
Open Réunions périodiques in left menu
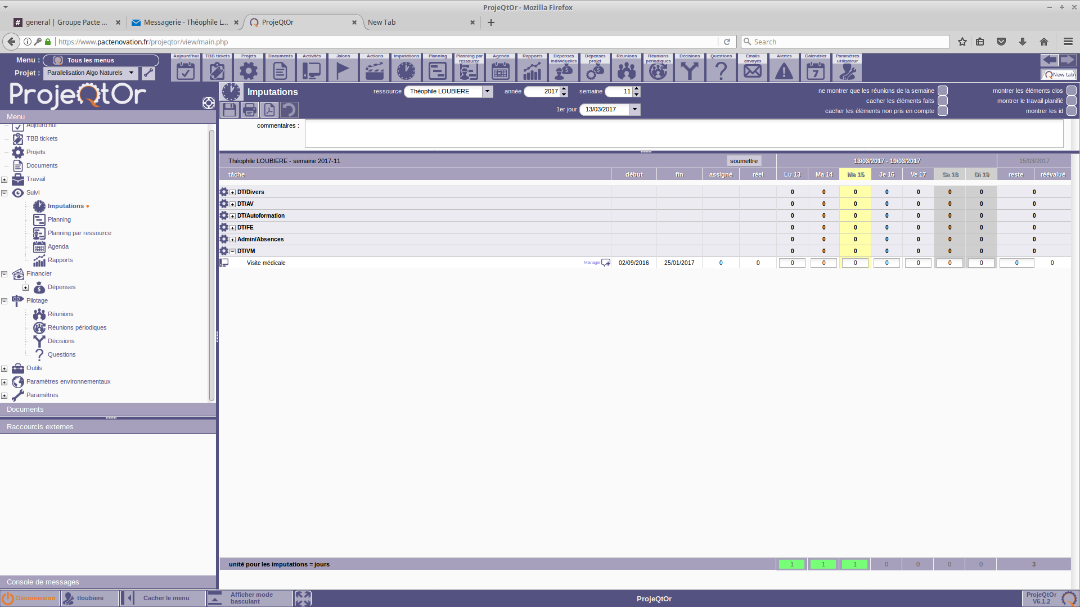click(77, 327)
